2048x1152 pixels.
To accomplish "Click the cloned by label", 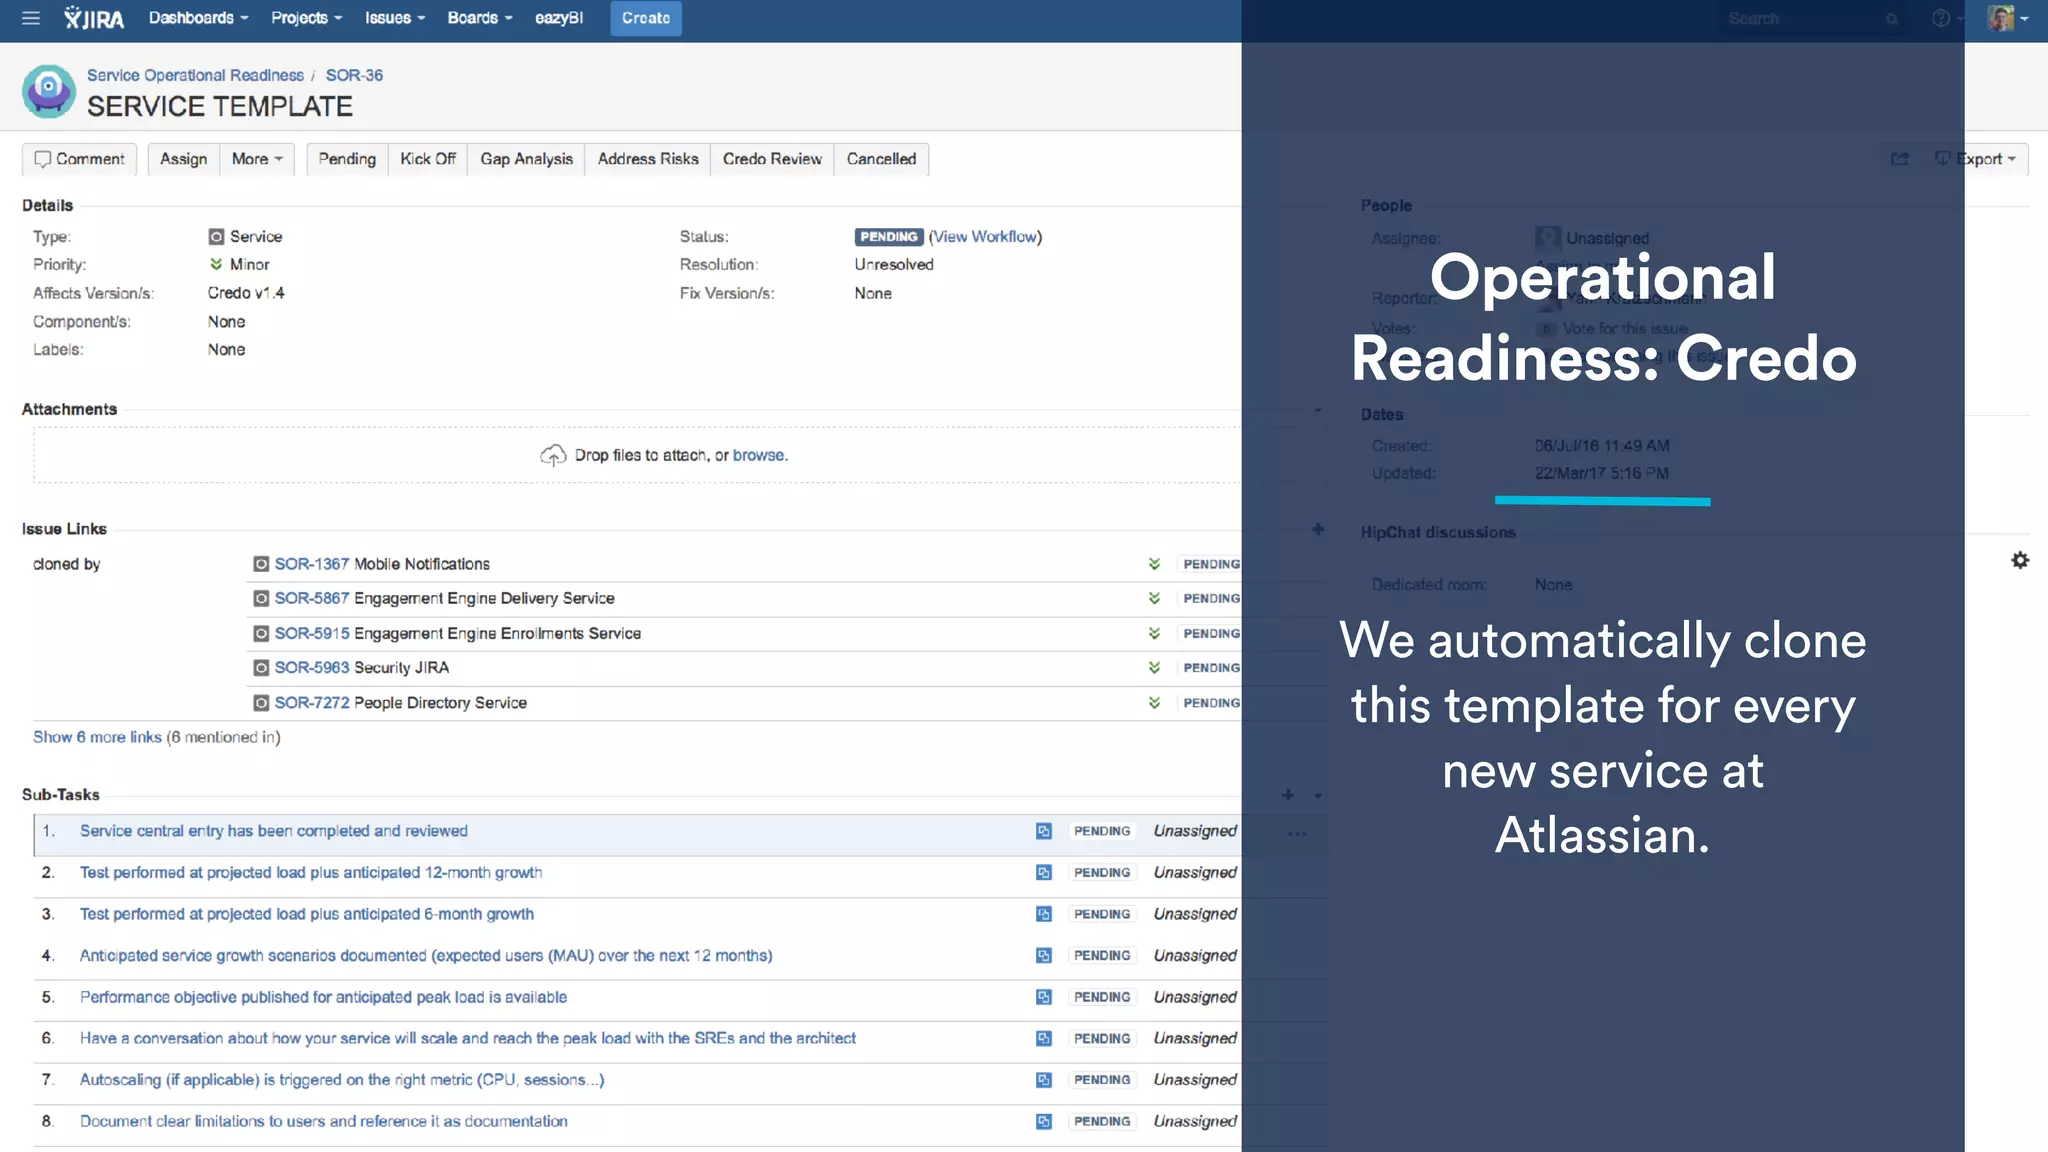I will click(x=67, y=564).
